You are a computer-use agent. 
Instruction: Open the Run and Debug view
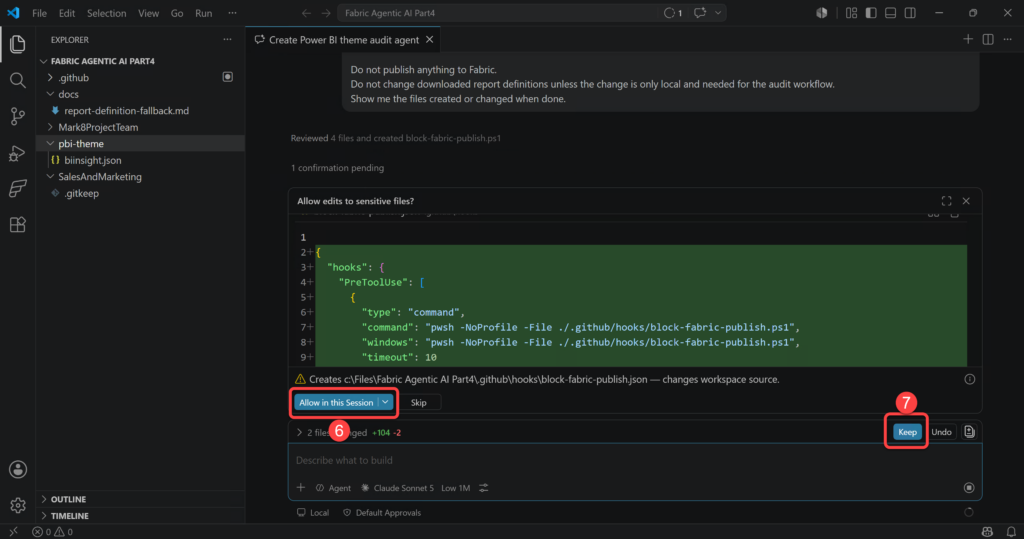pos(18,153)
